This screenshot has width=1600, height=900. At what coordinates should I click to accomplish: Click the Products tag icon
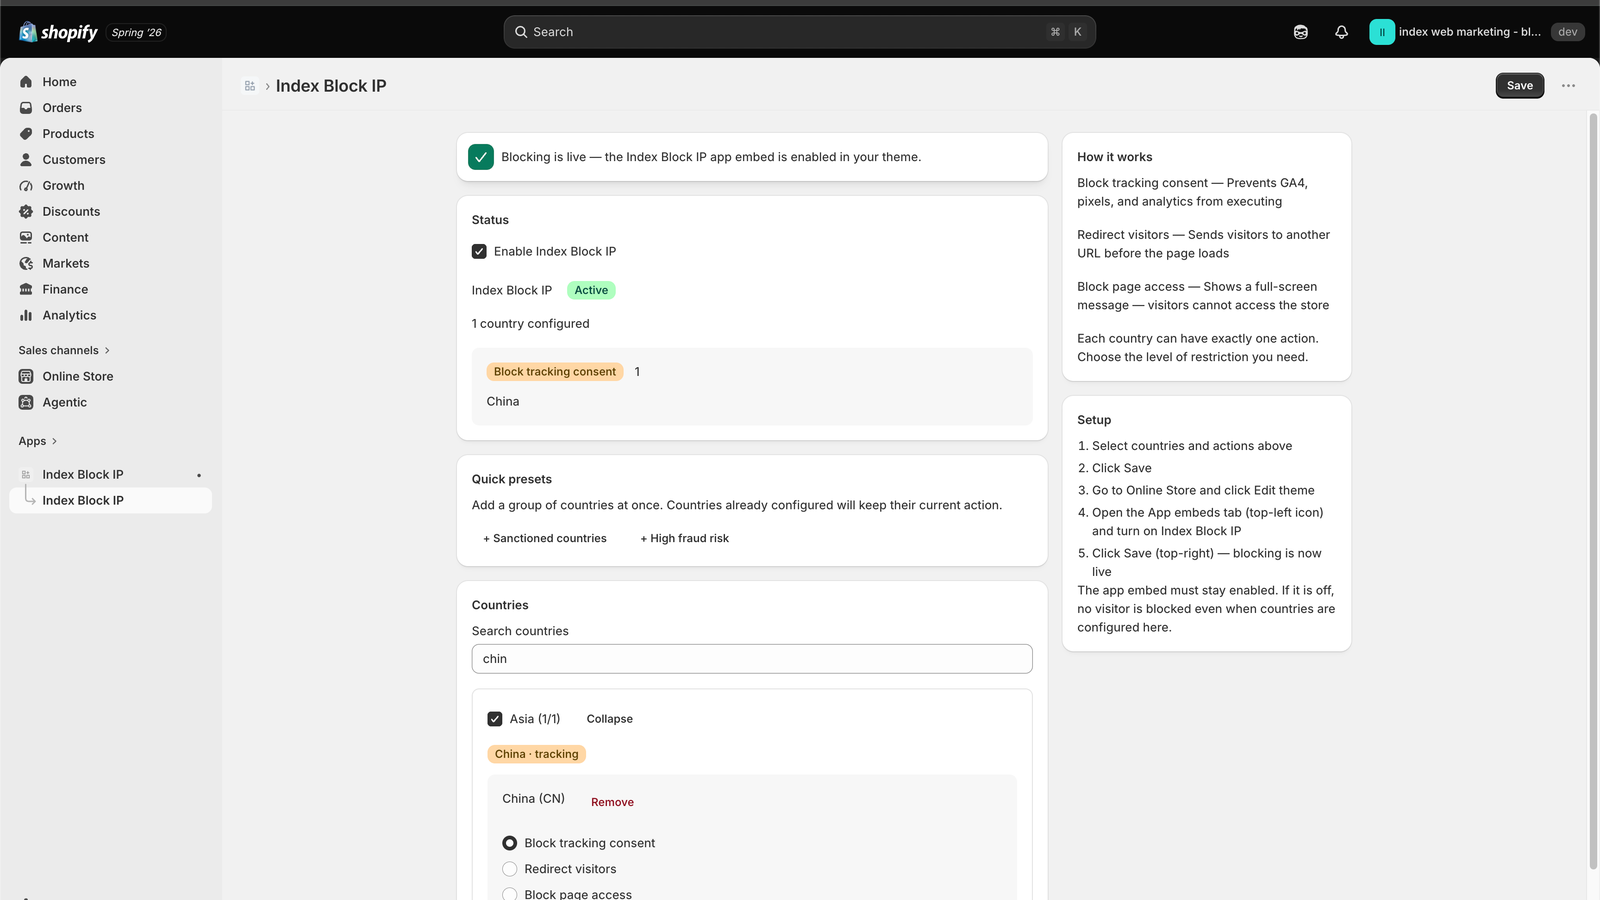tap(26, 134)
